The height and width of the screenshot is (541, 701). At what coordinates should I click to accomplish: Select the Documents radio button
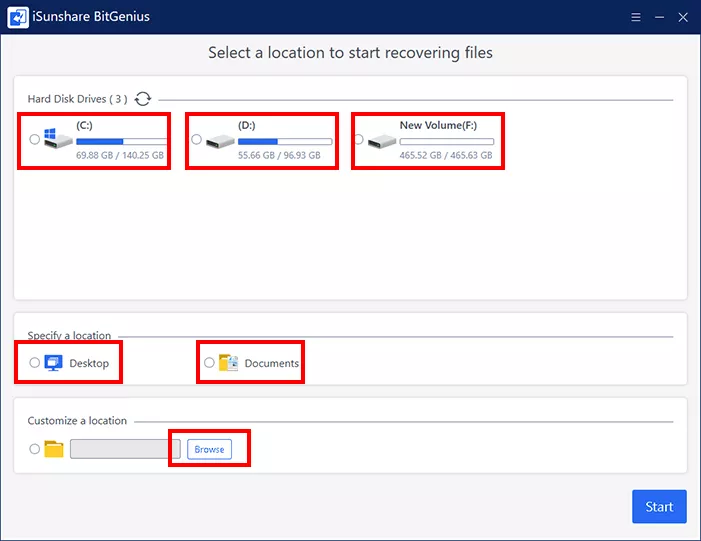click(209, 363)
